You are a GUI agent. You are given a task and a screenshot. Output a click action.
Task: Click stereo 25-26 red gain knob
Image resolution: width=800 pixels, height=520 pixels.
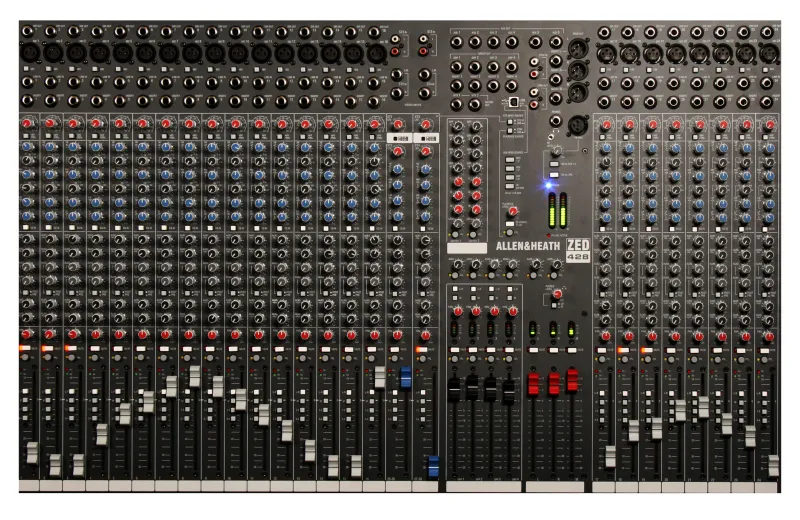[398, 124]
